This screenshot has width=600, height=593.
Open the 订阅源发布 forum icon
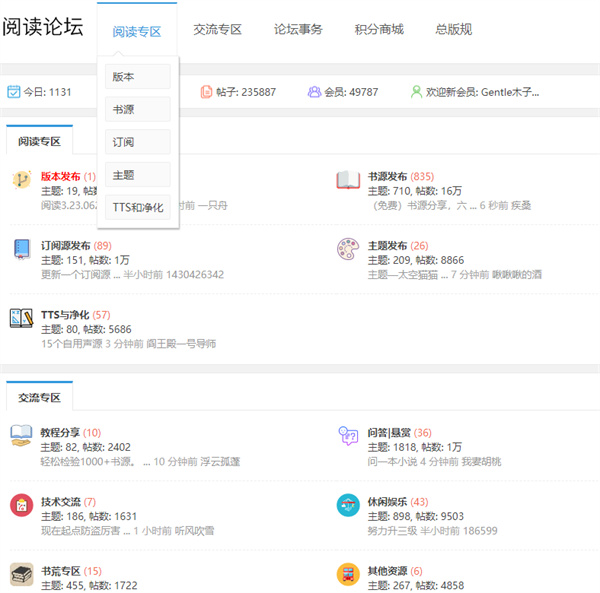point(21,249)
